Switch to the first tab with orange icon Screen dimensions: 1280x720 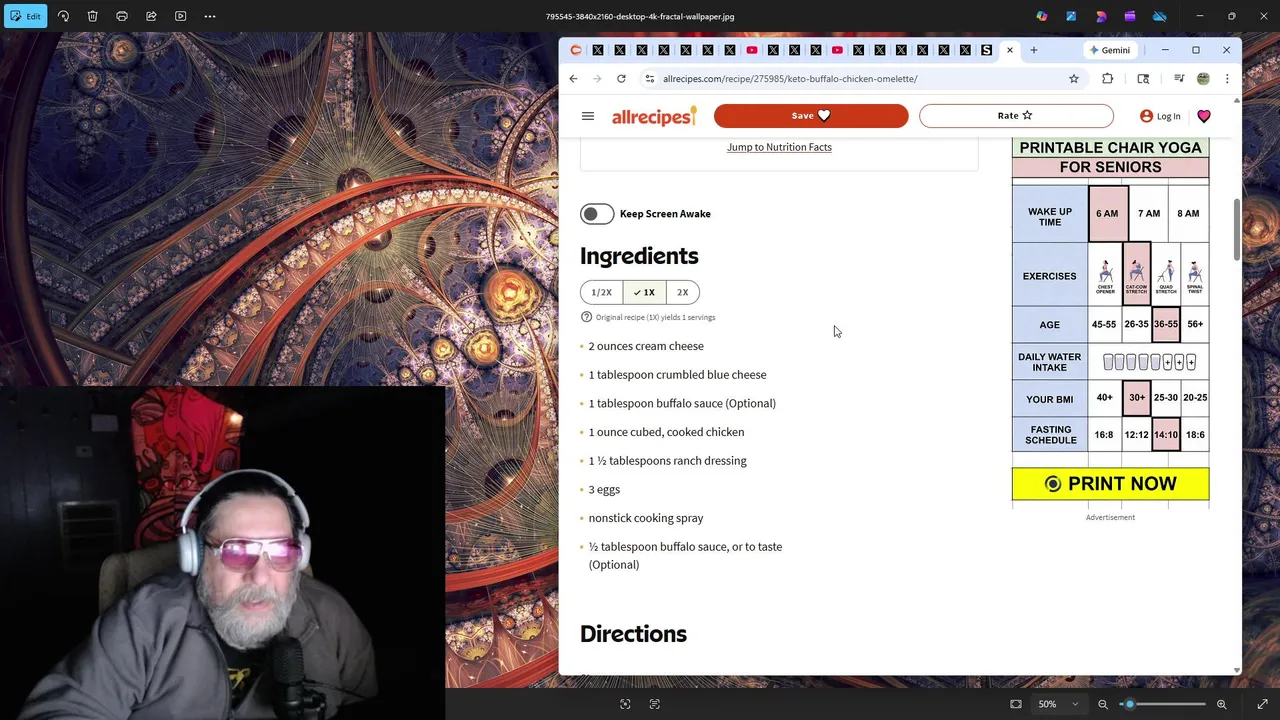point(576,50)
